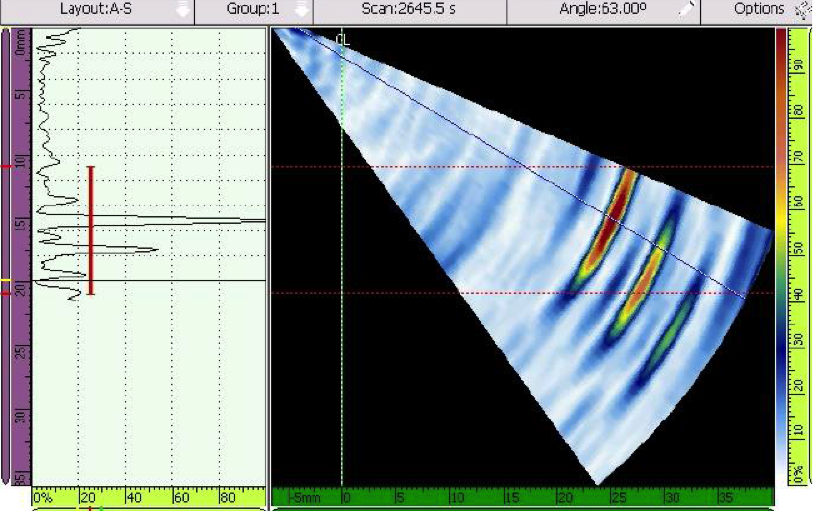Click the red zone of color palette bar
The height and width of the screenshot is (512, 813).
pos(780,60)
